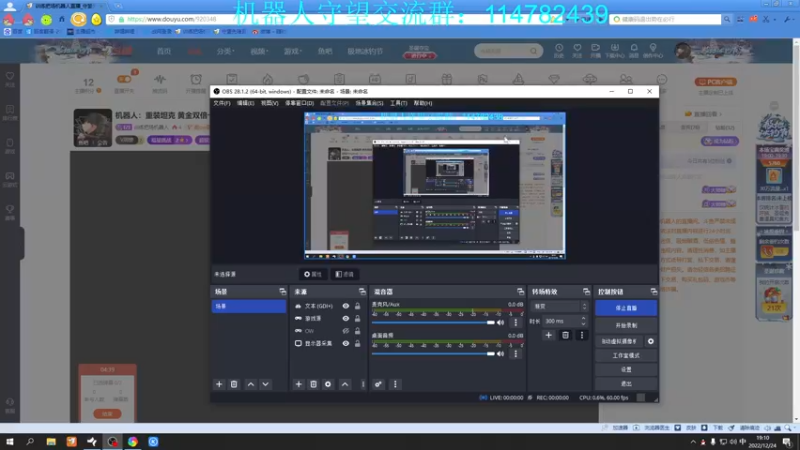
Task: Expand Douyu 游戏 navigation dropdown
Action: 293,51
